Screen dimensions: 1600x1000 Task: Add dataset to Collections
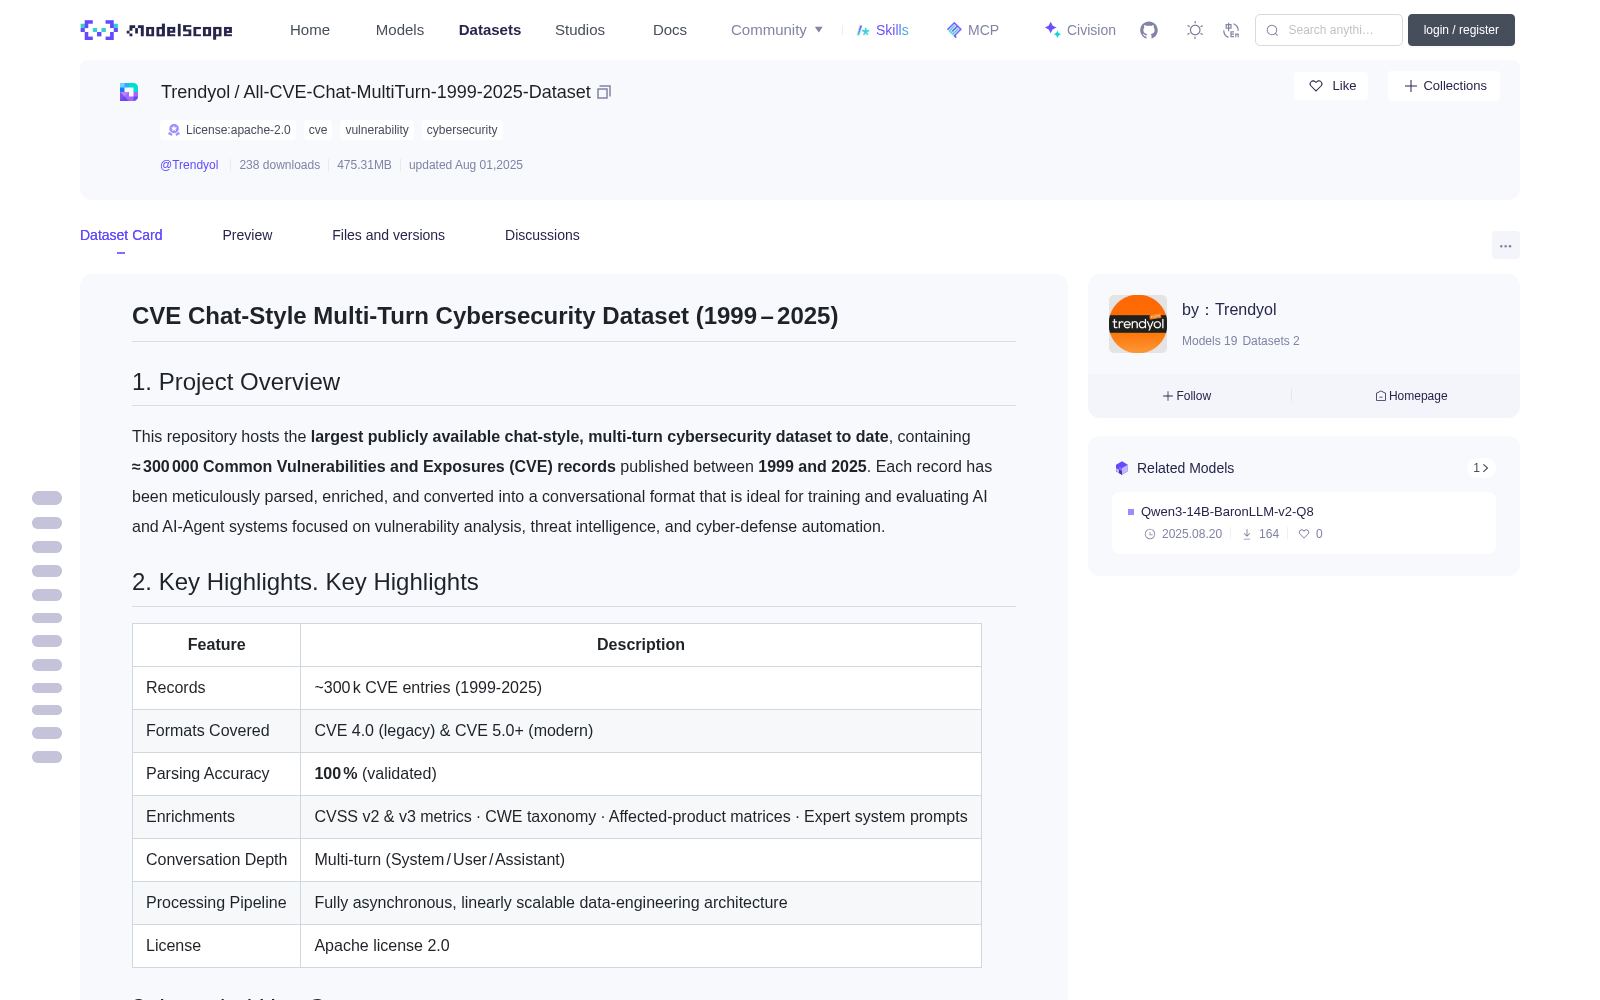[1444, 86]
